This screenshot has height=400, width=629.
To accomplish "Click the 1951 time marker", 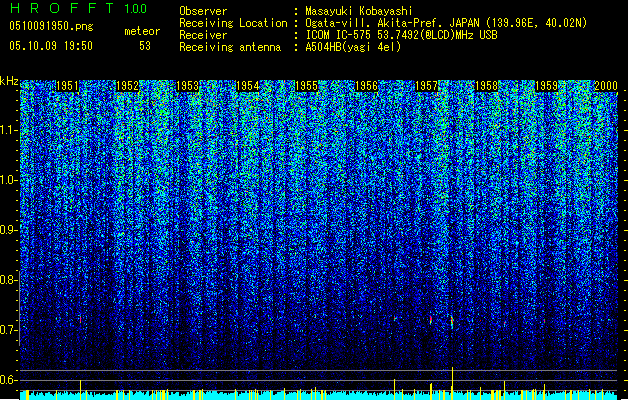I will click(67, 86).
